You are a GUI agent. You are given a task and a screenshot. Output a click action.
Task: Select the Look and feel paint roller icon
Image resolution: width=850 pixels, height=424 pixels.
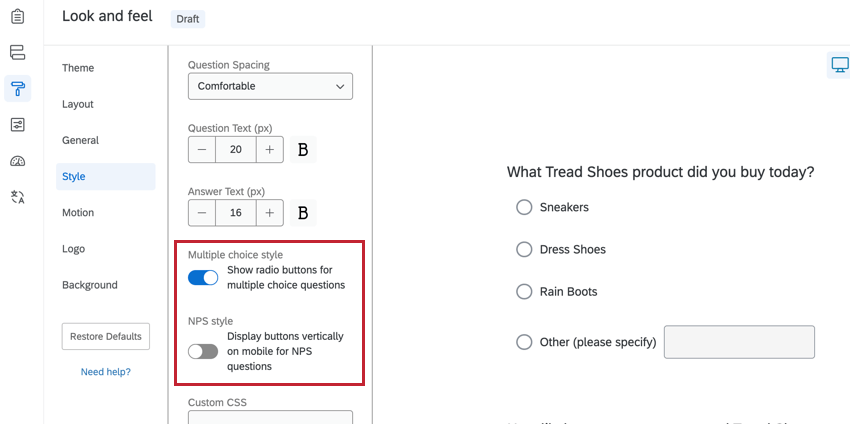tap(17, 88)
